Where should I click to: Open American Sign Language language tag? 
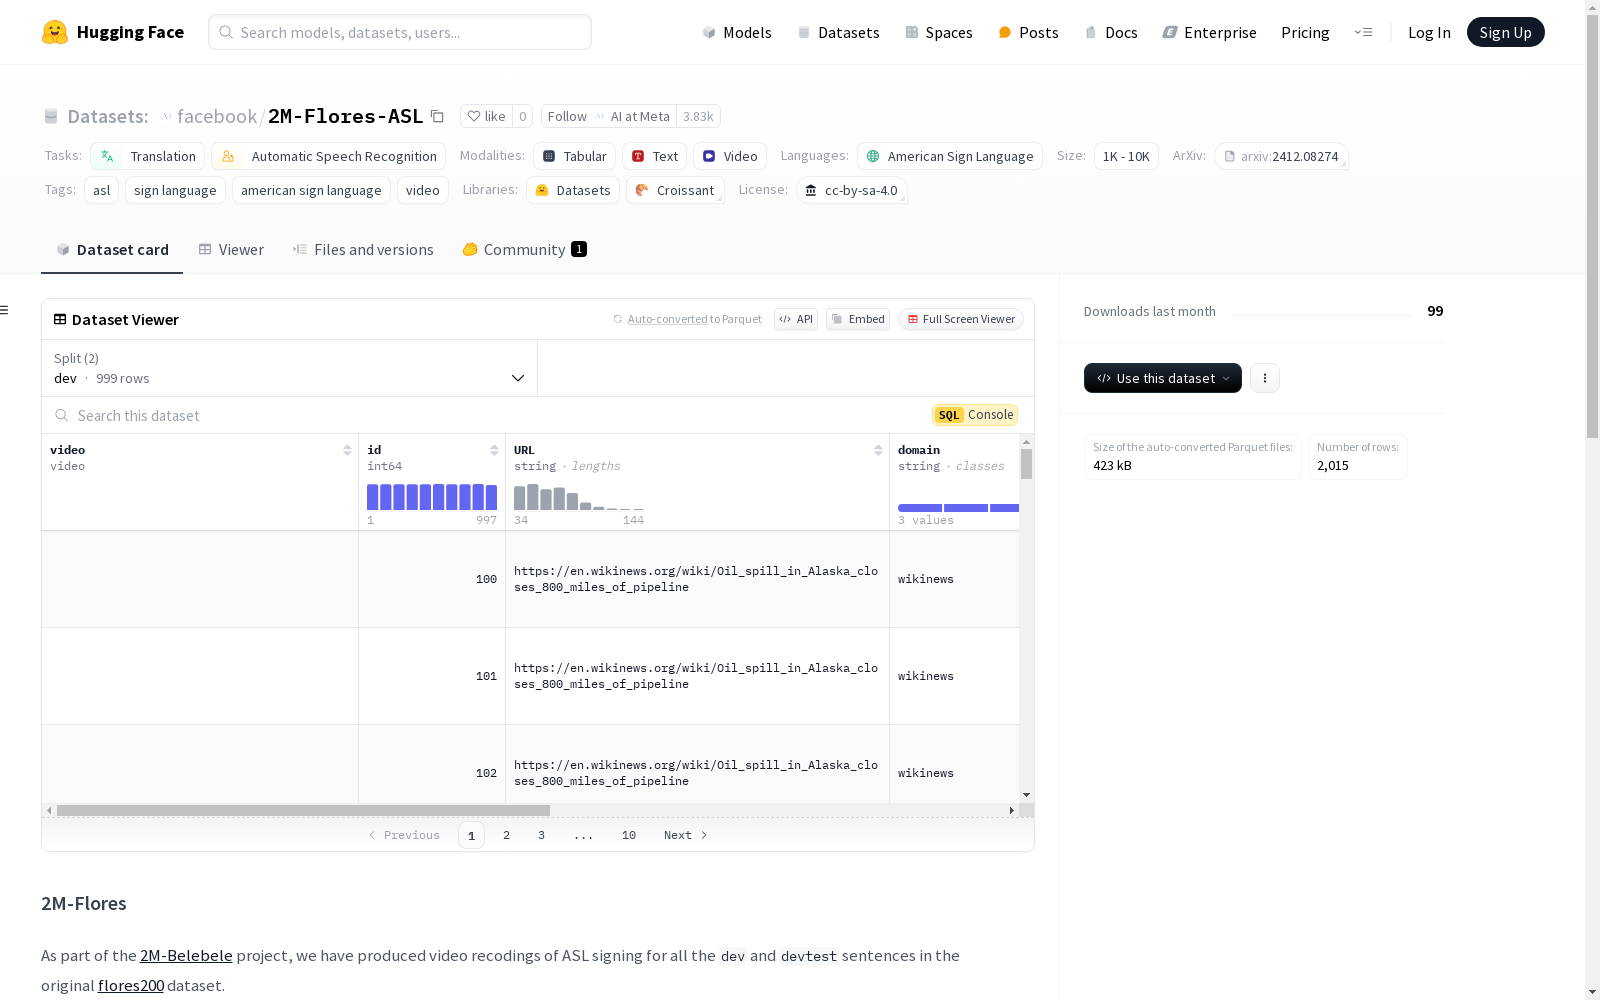(950, 156)
